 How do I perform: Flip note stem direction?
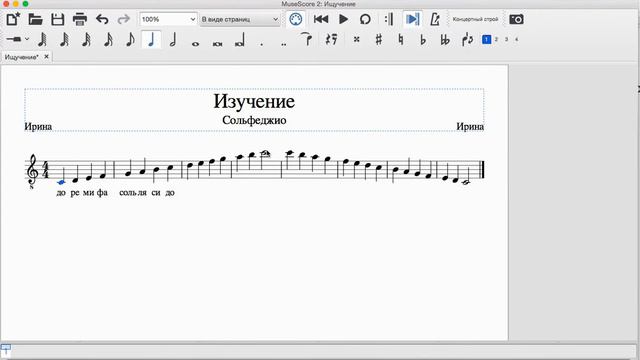(x=467, y=40)
